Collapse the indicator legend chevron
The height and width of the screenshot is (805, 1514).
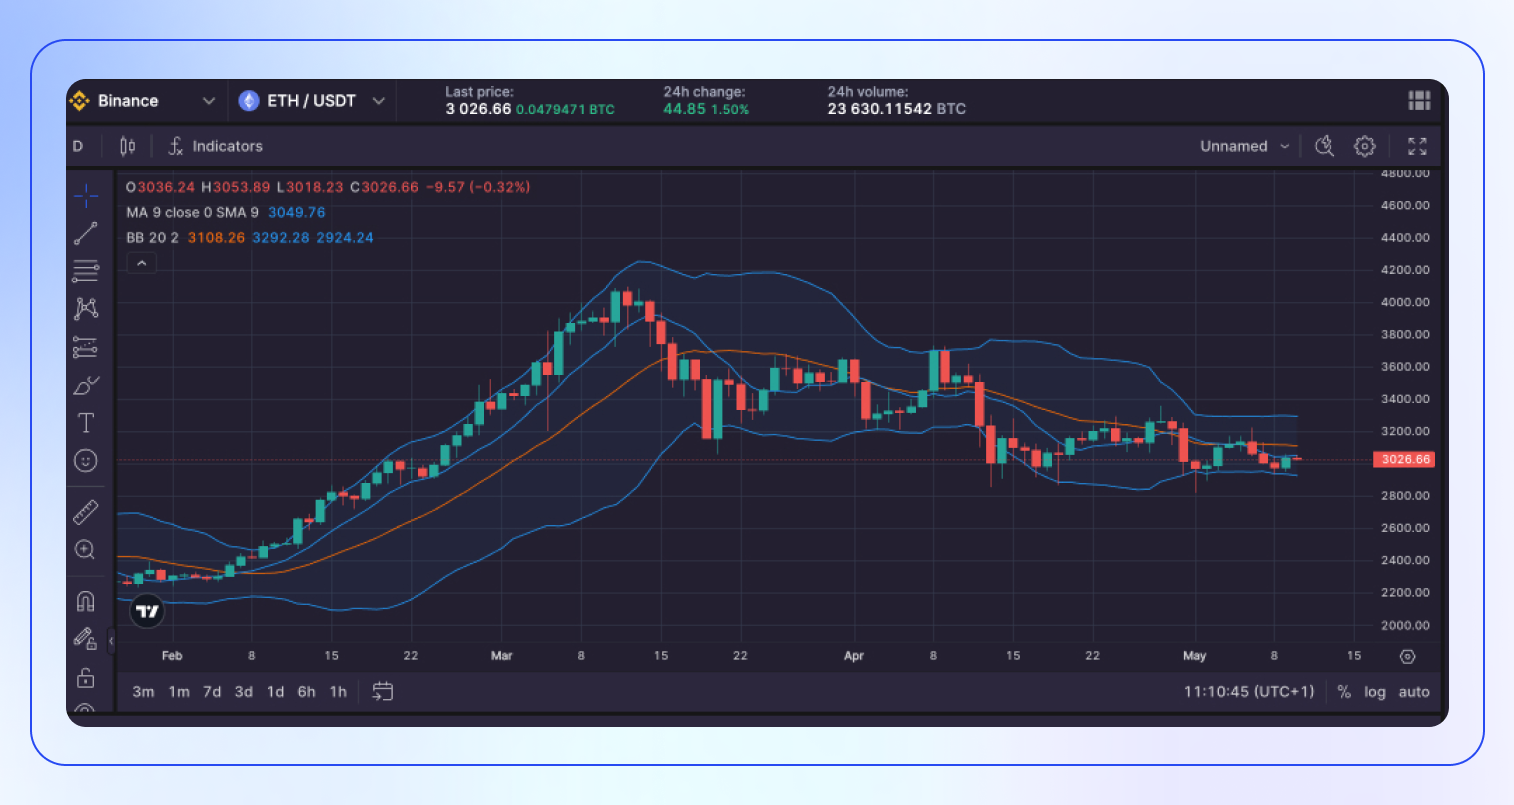click(x=141, y=263)
